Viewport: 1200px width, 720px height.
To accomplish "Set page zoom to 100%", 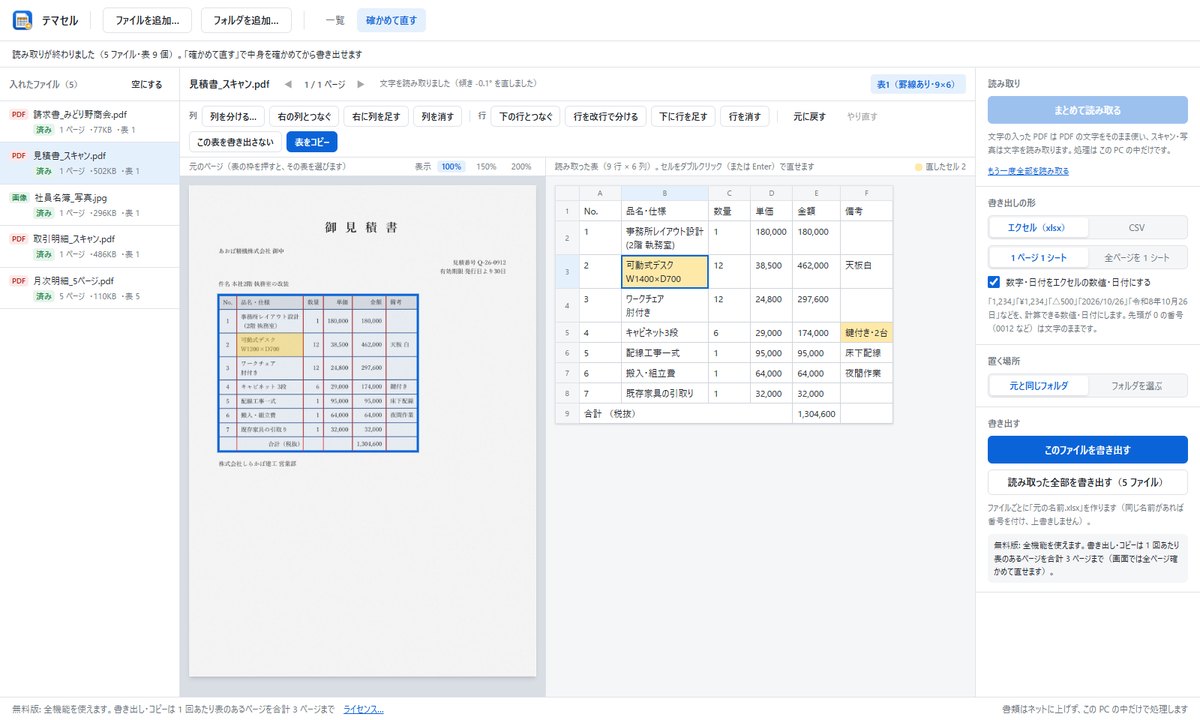I will click(452, 166).
